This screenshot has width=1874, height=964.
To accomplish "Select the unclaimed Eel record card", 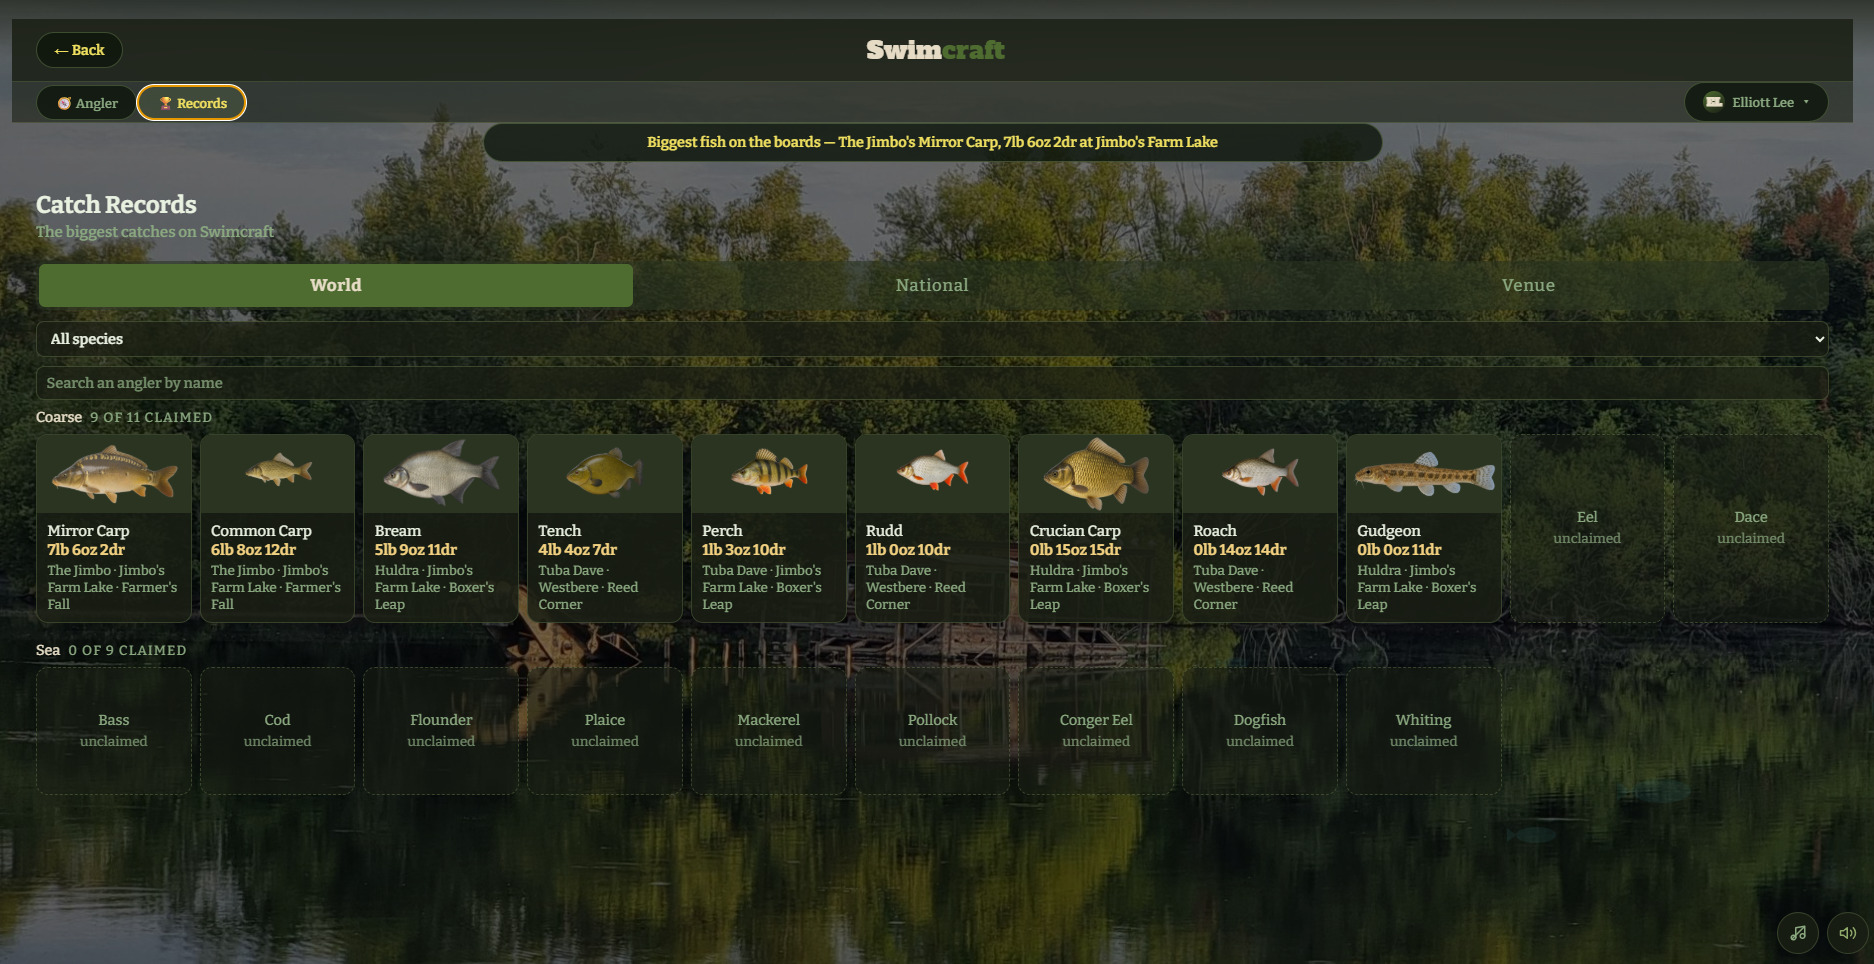I will click(x=1587, y=528).
